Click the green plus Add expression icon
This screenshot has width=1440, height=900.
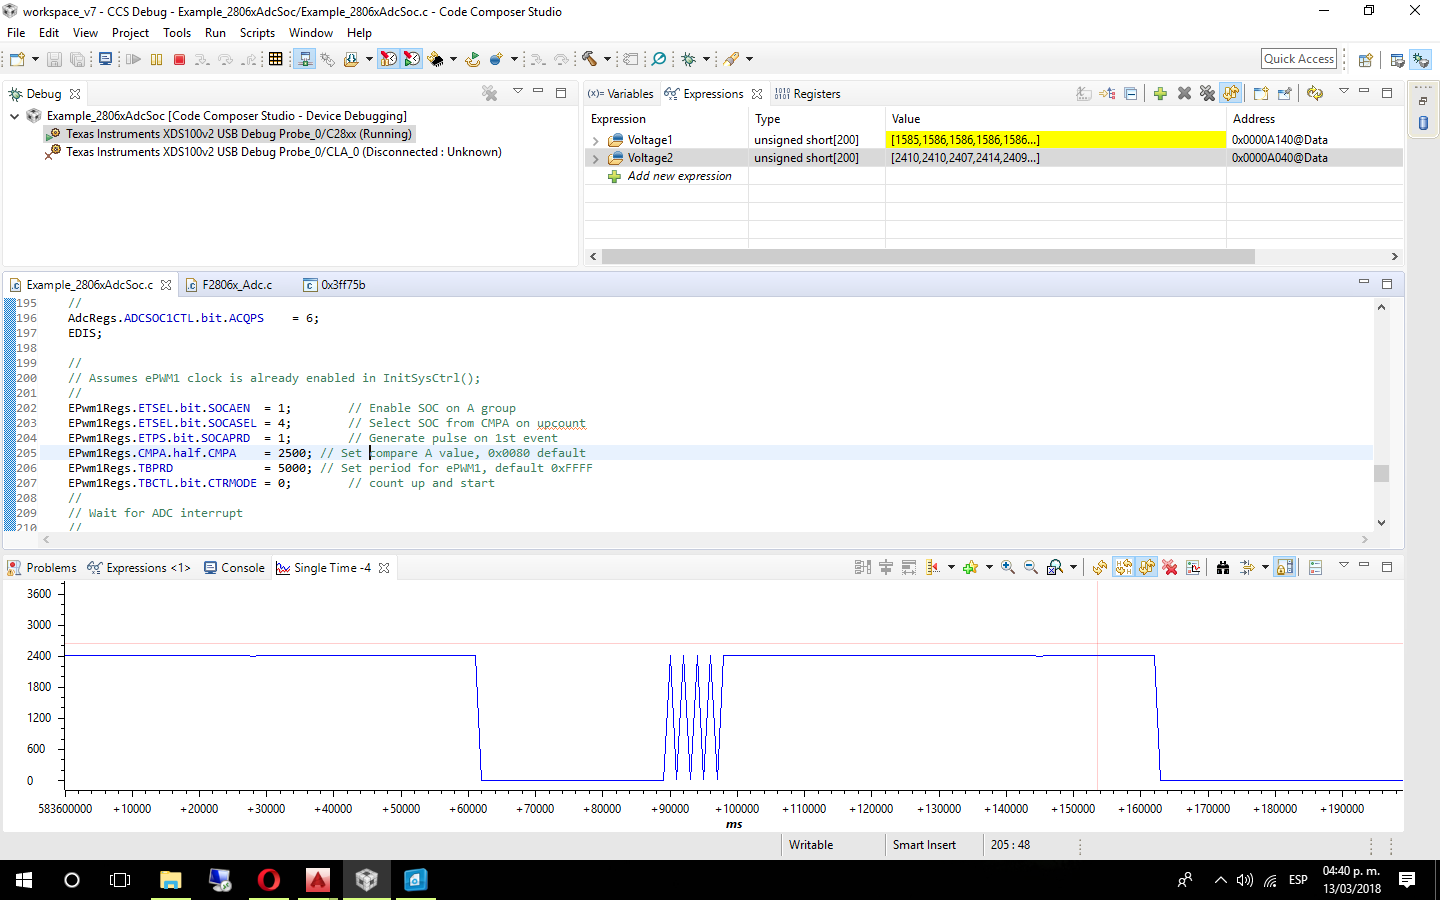point(1160,94)
